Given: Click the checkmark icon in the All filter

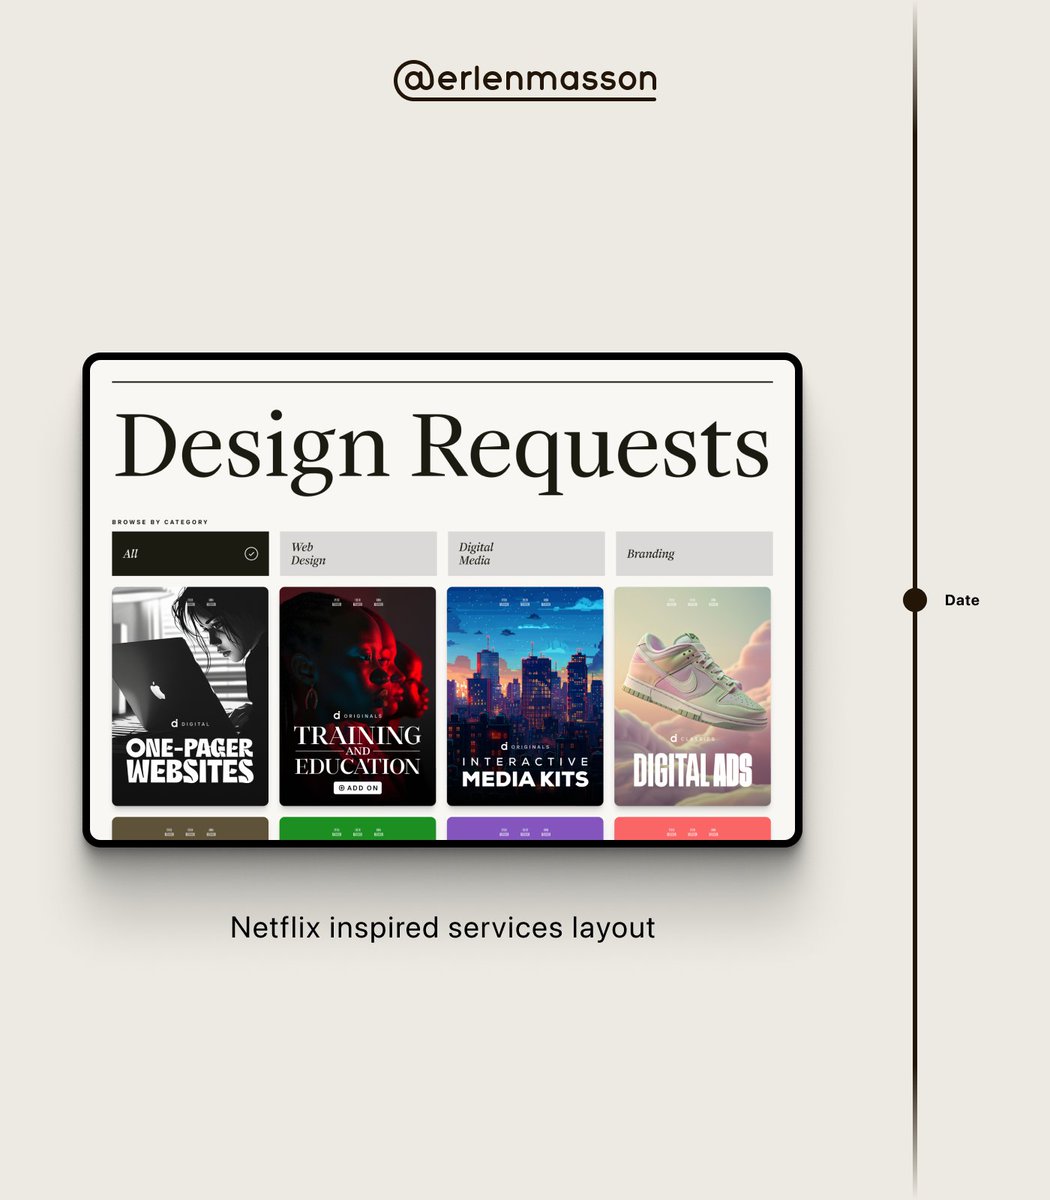Looking at the screenshot, I should tap(251, 553).
